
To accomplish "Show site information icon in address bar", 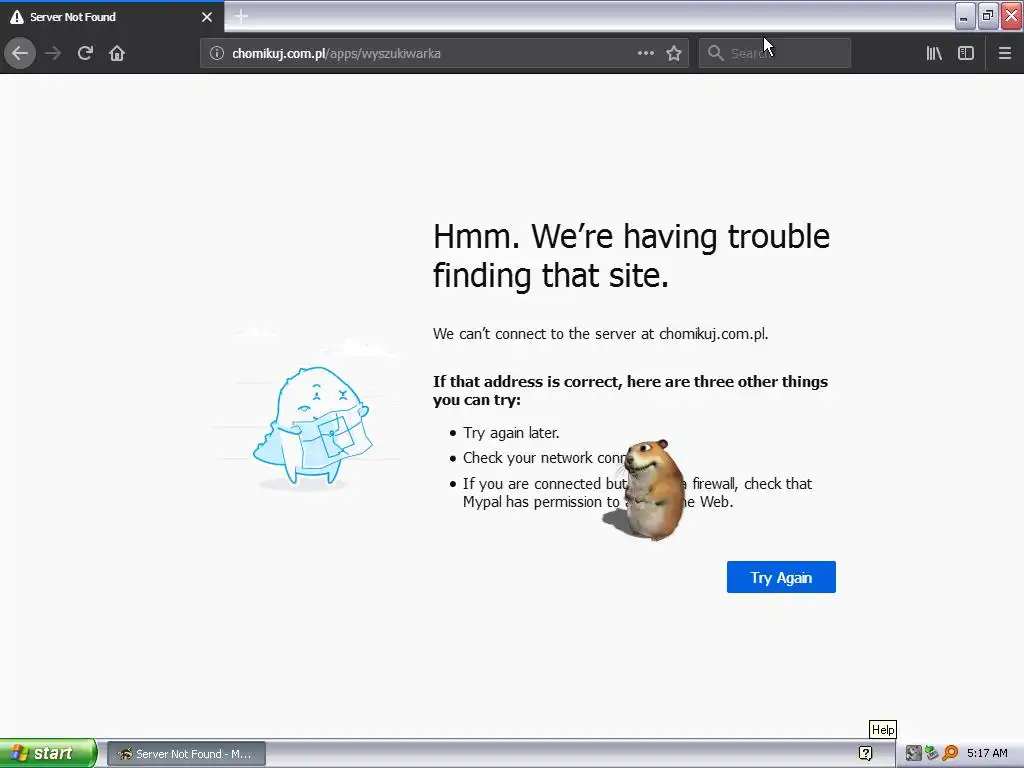I will (217, 53).
